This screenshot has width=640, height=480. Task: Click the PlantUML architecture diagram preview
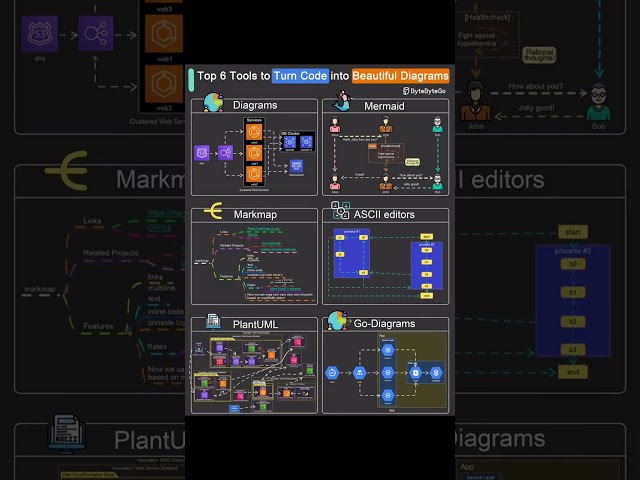[254, 372]
